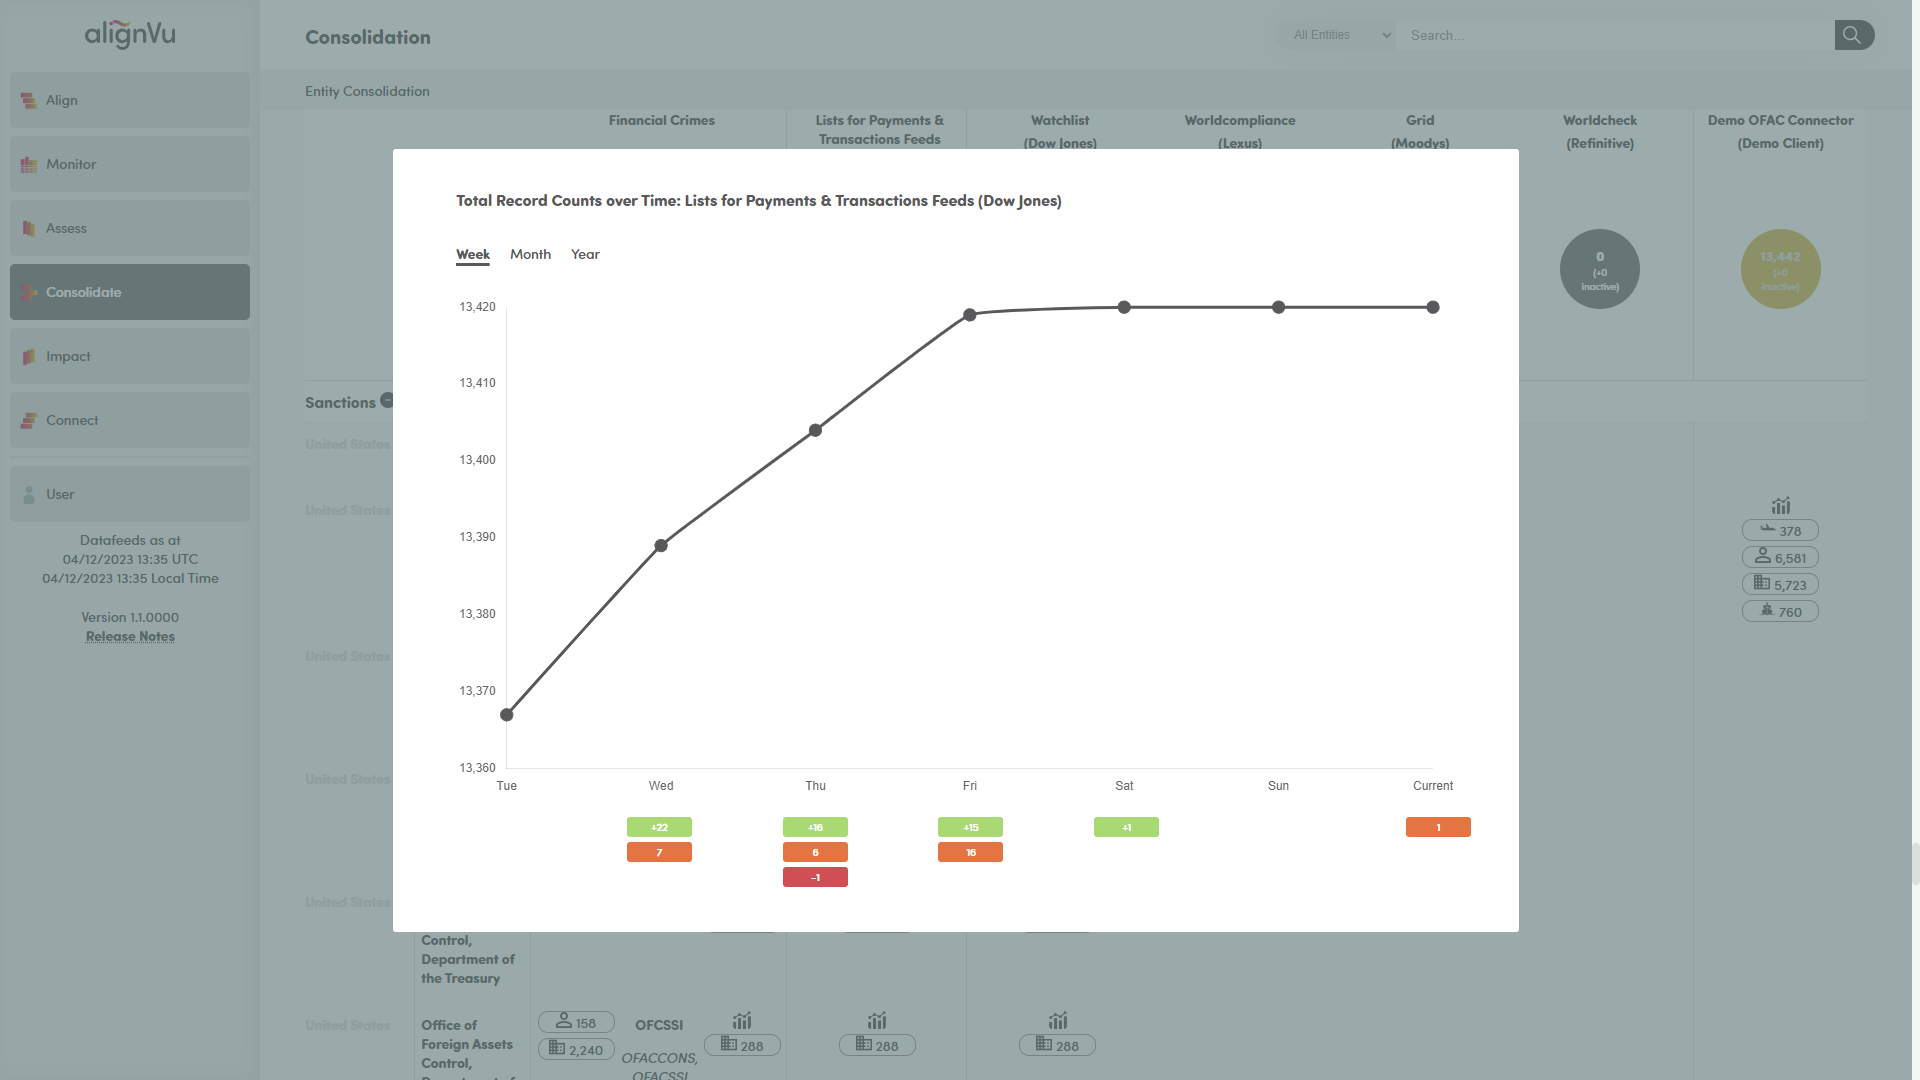Select the Current data point
This screenshot has width=1920, height=1080.
pos(1433,307)
